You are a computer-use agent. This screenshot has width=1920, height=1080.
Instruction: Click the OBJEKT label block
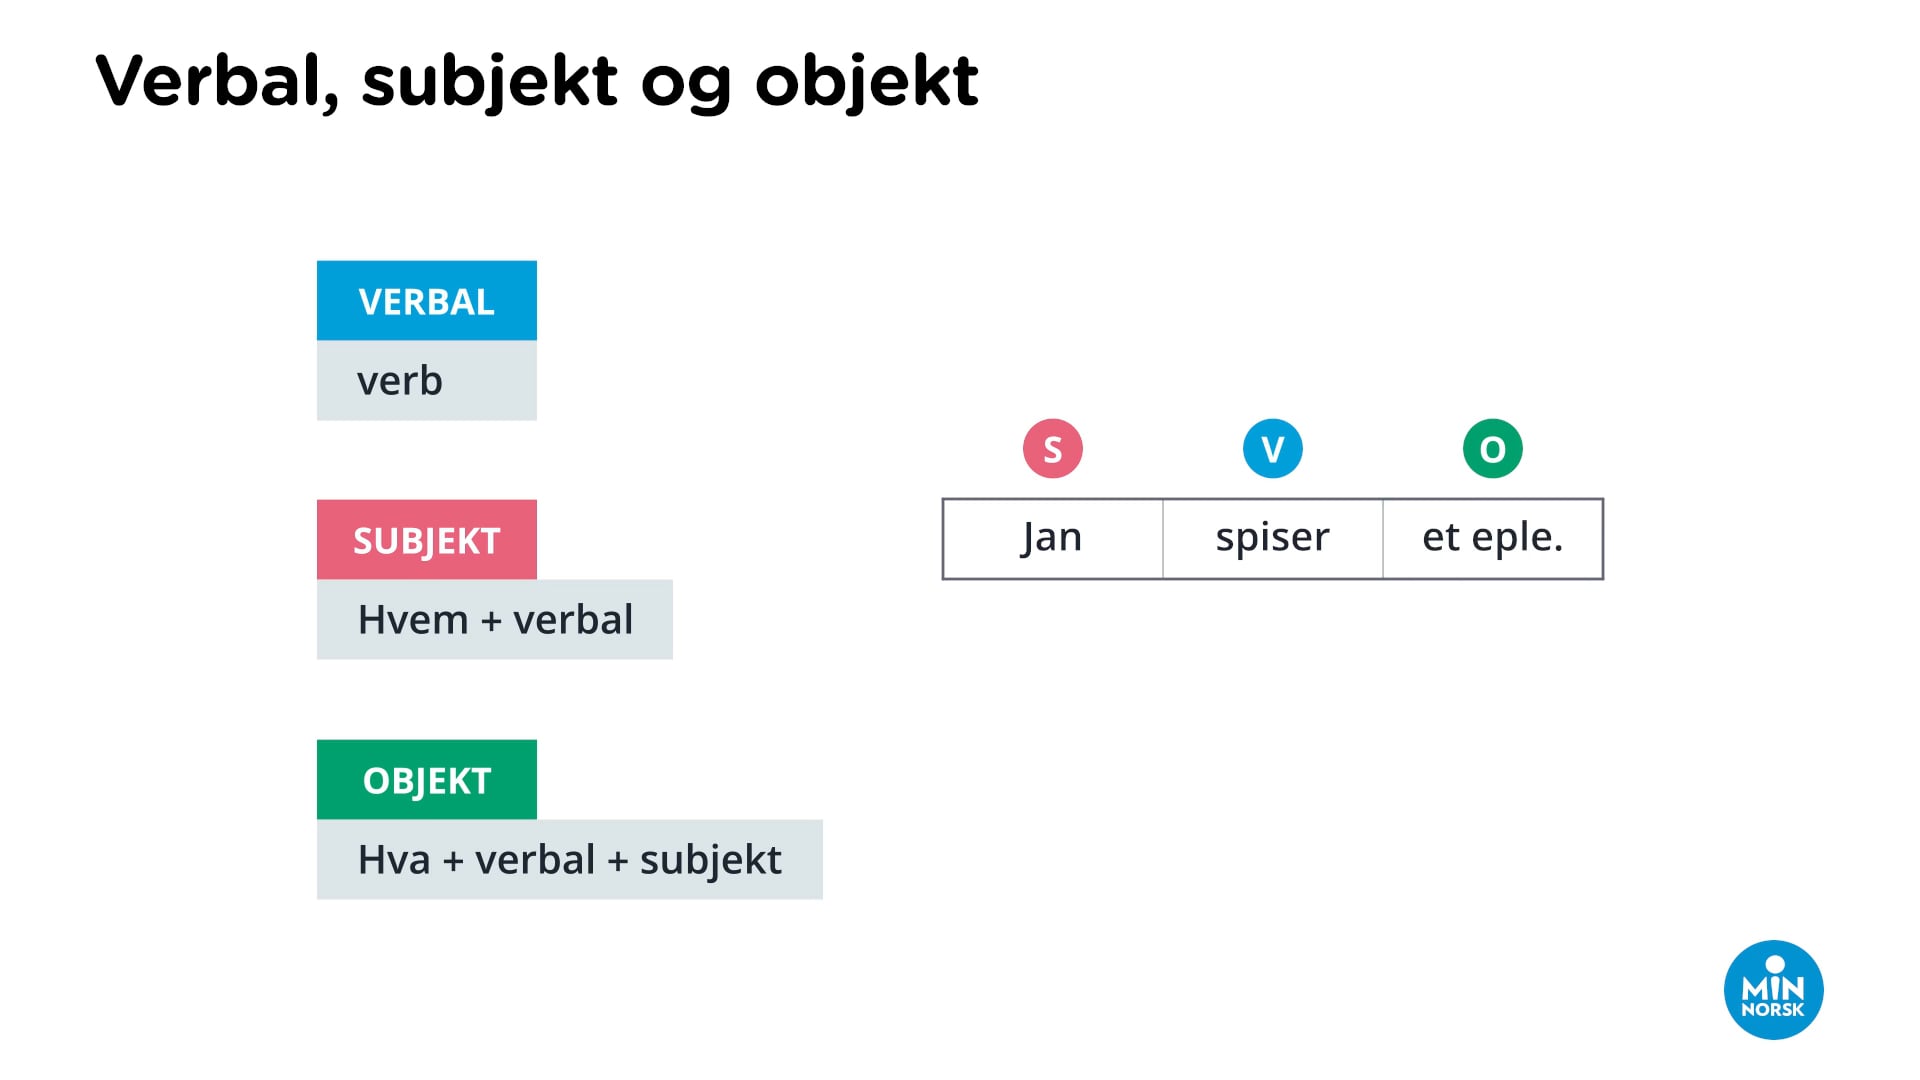click(425, 781)
